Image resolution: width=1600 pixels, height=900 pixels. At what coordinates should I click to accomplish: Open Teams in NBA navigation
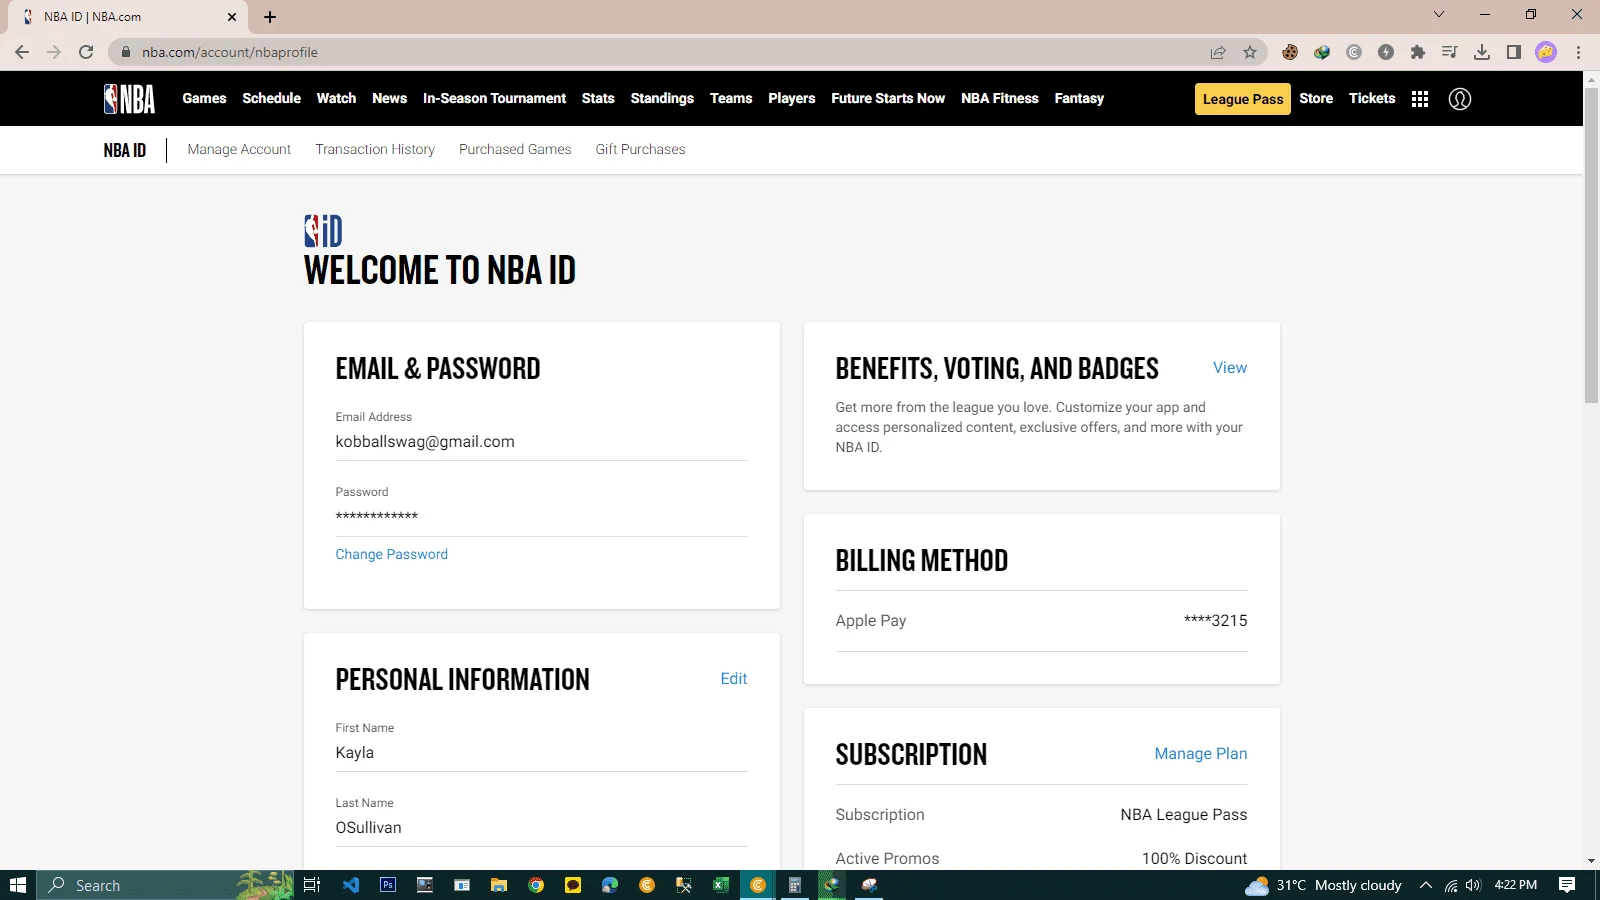[731, 98]
